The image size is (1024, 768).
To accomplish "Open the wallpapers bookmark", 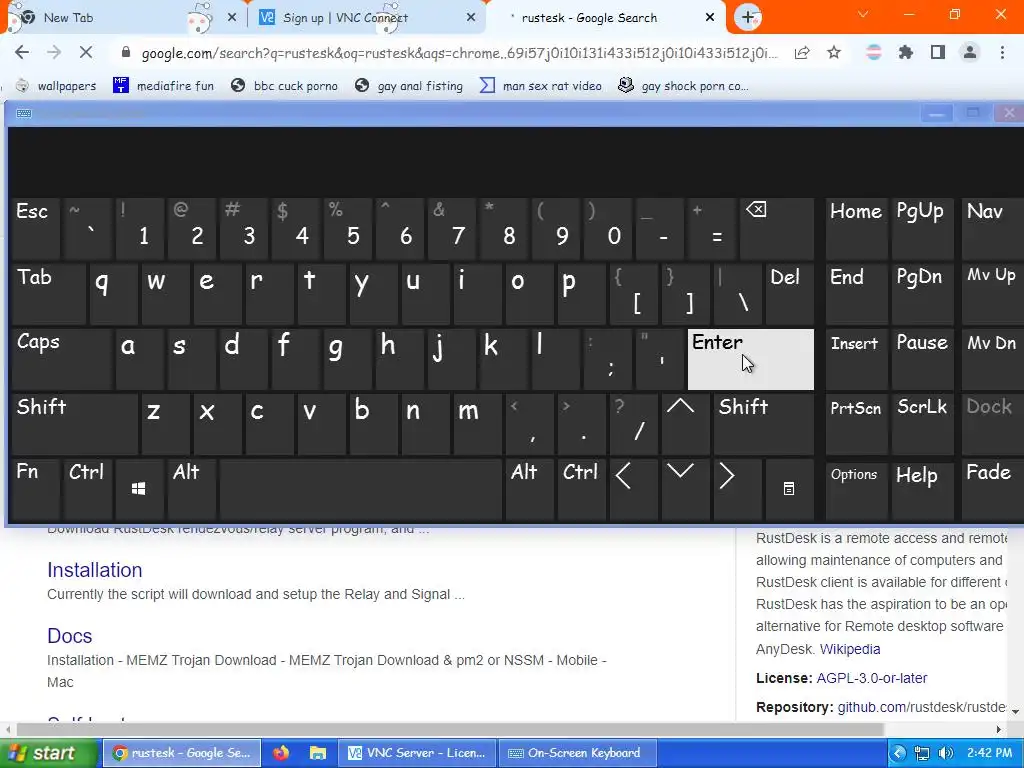I will pyautogui.click(x=56, y=86).
